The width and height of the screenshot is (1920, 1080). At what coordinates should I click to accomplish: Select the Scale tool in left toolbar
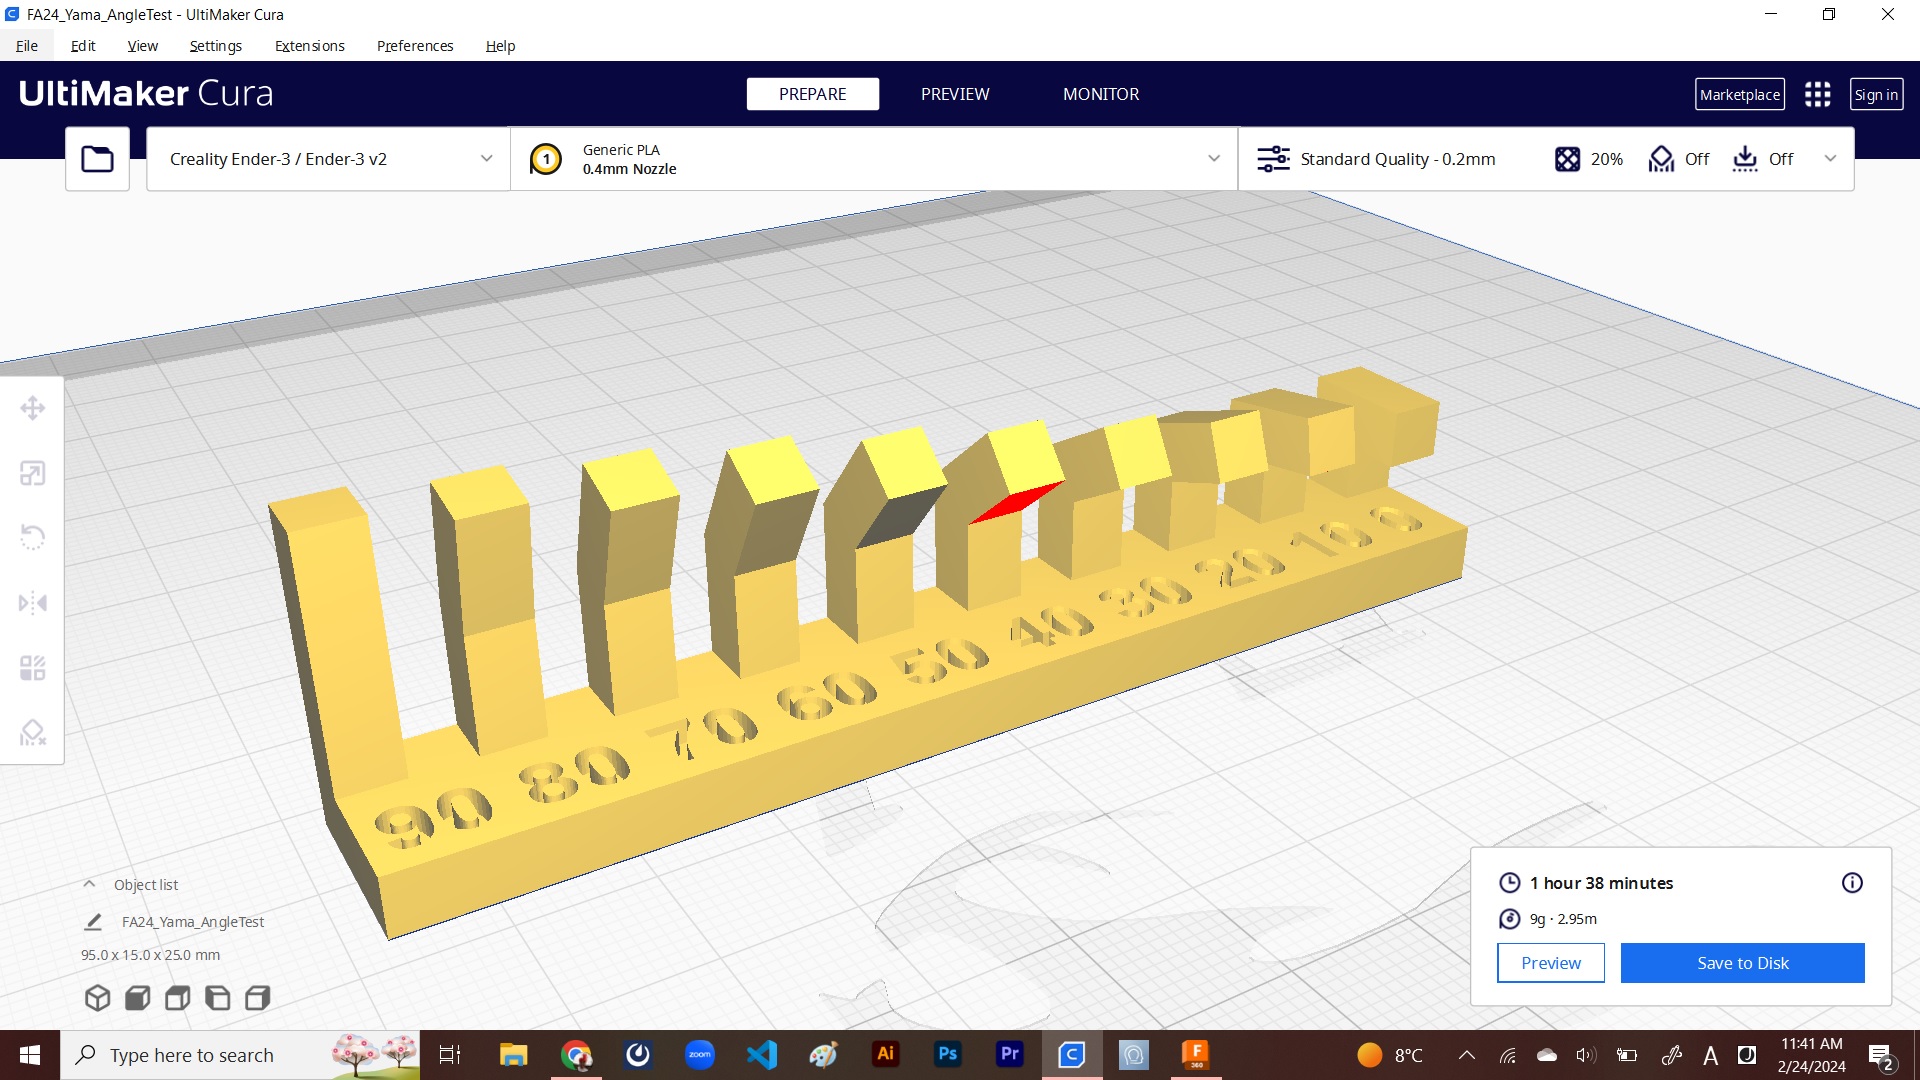coord(32,473)
